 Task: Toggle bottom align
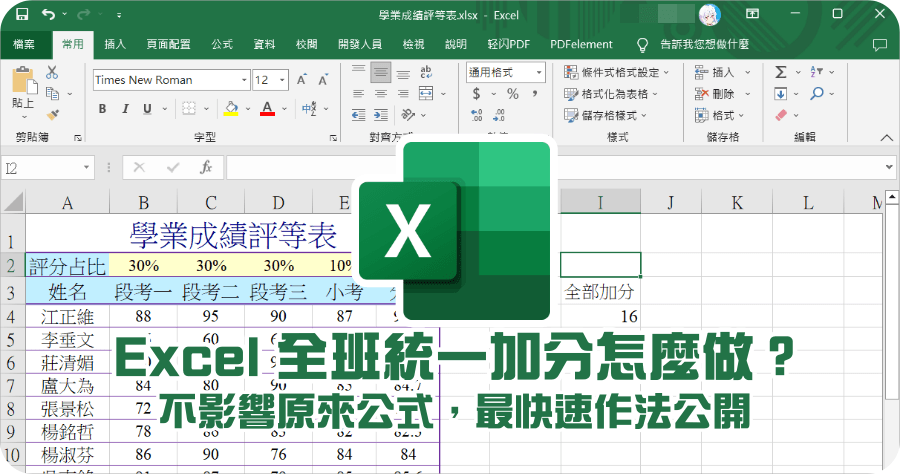404,73
